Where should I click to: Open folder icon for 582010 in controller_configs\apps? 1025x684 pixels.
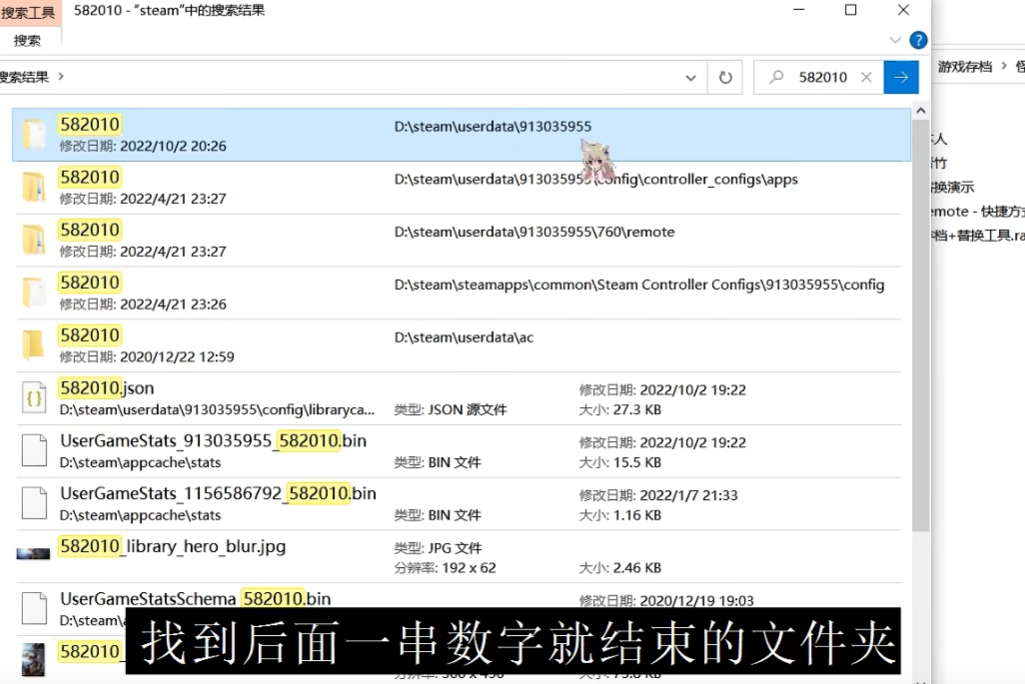point(33,187)
